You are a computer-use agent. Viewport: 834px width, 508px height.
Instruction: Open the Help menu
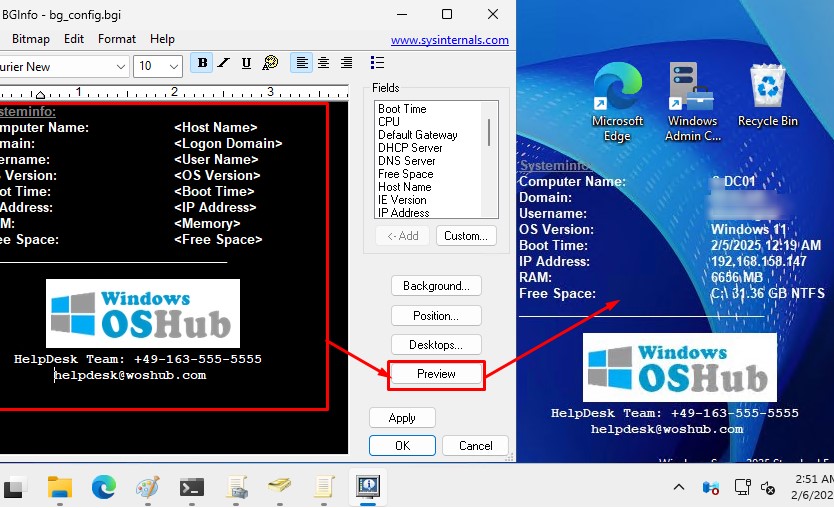click(162, 39)
